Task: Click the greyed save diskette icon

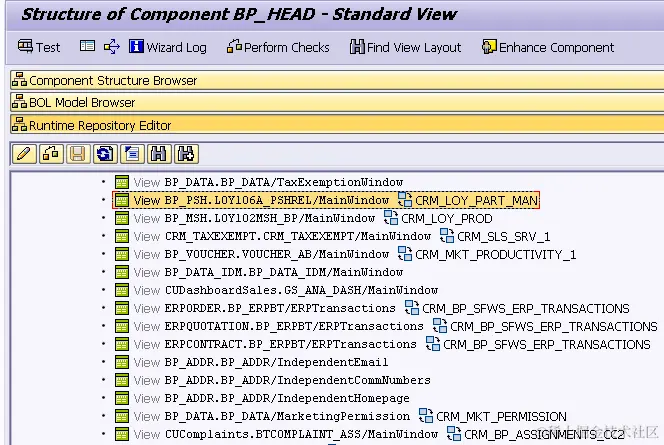Action: (77, 154)
